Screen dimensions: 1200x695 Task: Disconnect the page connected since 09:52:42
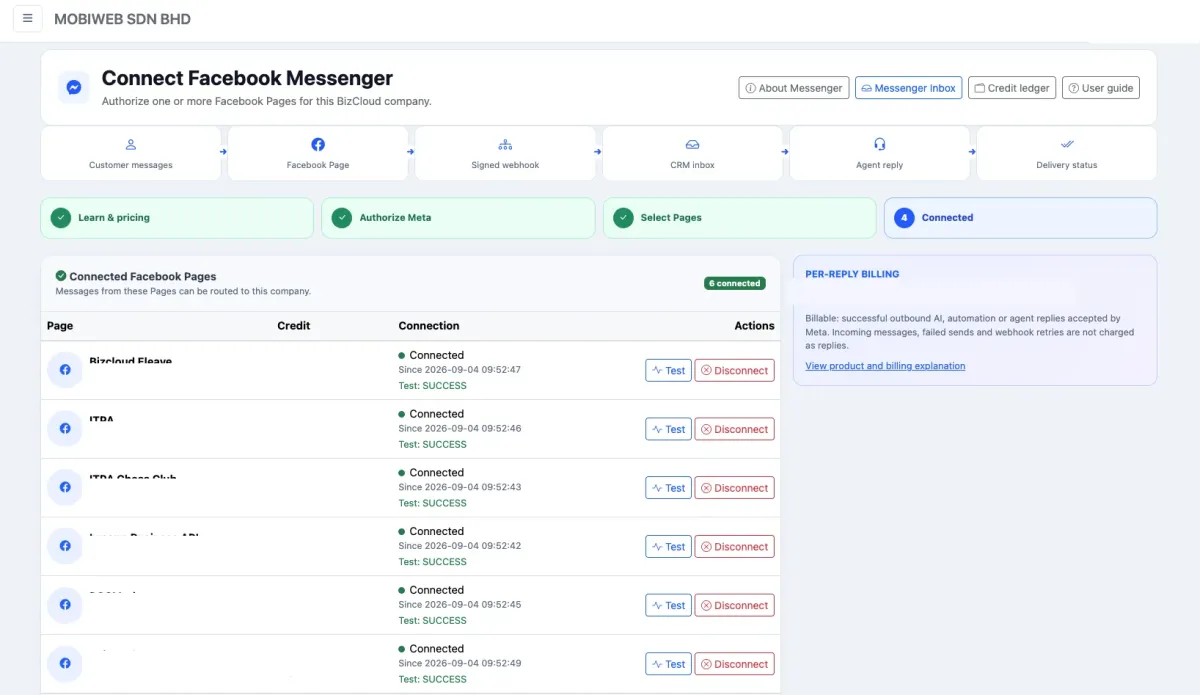pyautogui.click(x=734, y=547)
